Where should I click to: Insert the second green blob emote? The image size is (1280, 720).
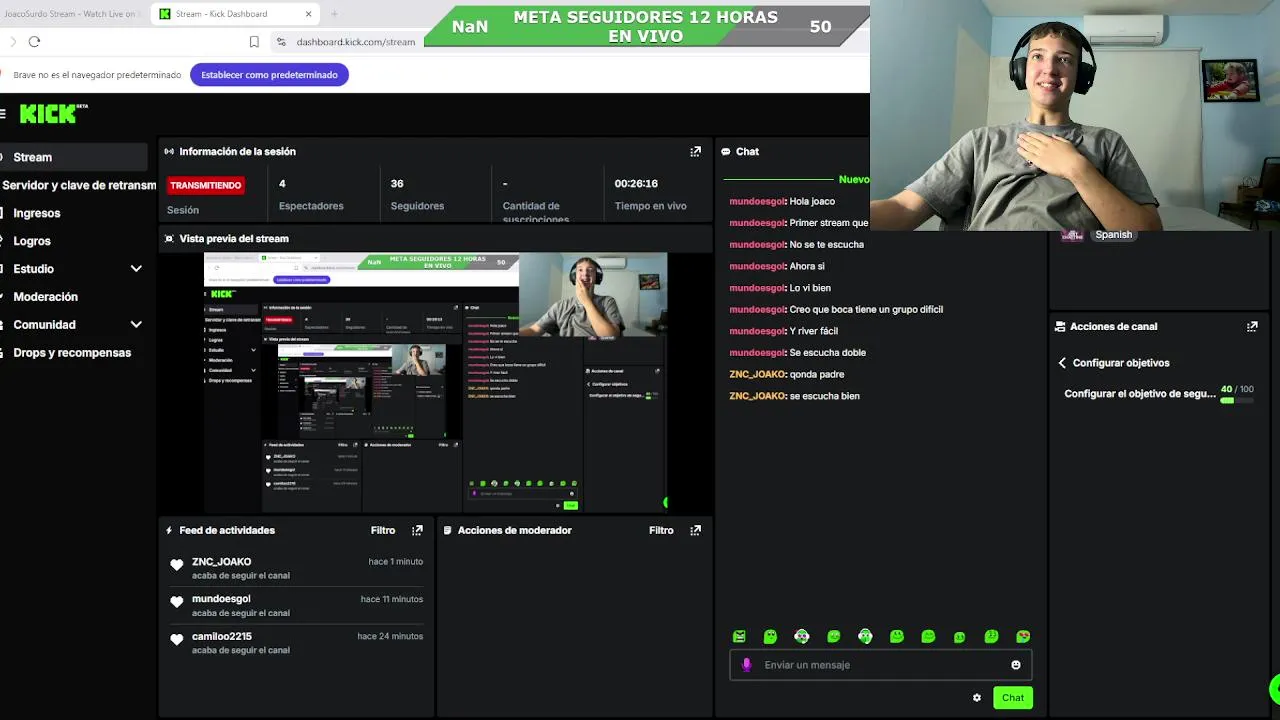(x=770, y=636)
